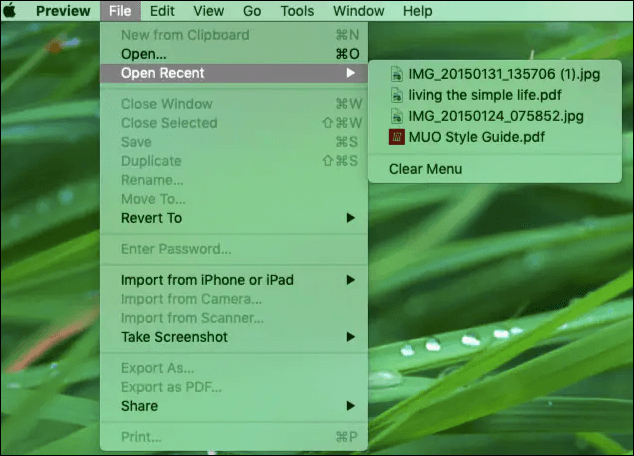This screenshot has width=634, height=456.
Task: Select Clear Menu in recent files list
Action: click(x=425, y=169)
